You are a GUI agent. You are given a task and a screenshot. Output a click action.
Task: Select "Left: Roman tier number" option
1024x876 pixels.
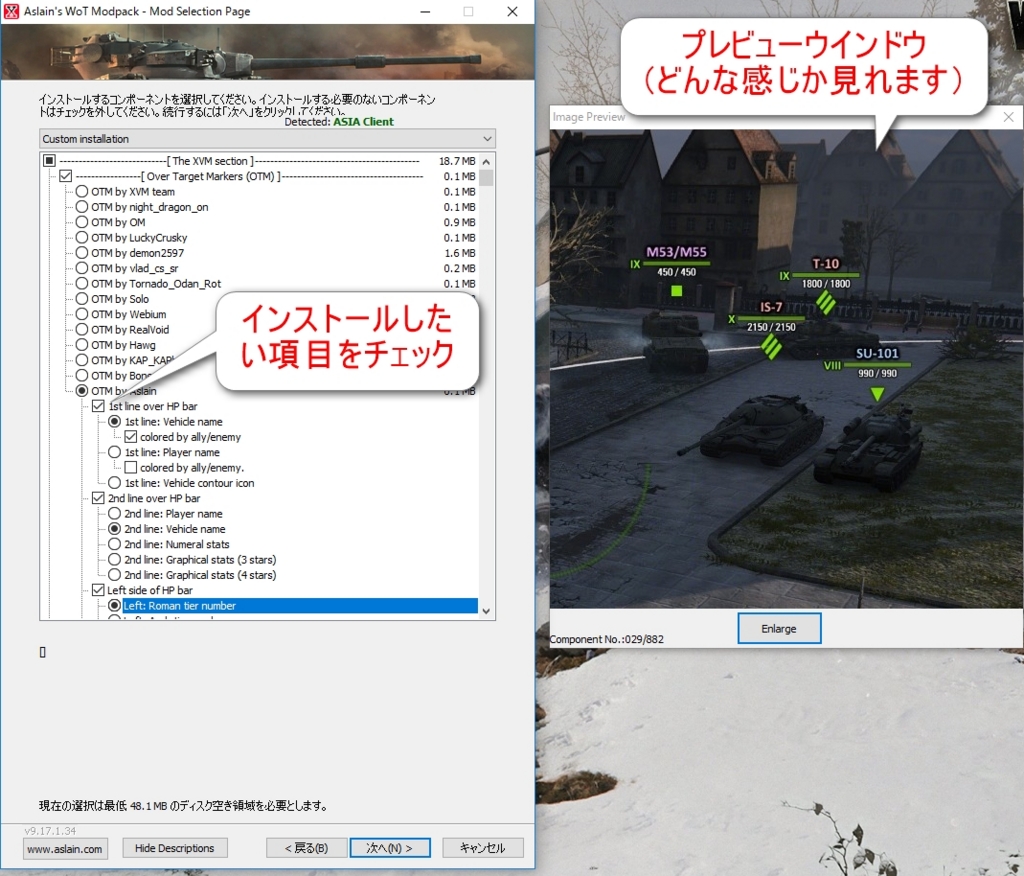113,605
